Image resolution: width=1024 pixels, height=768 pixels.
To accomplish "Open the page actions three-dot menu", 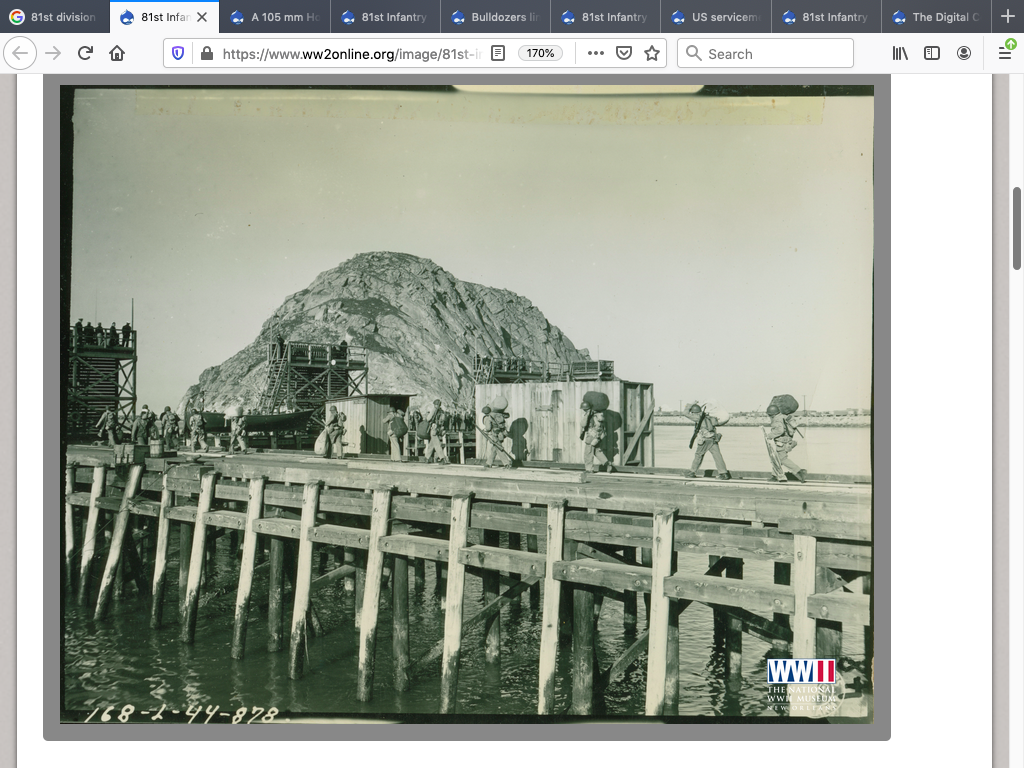I will pyautogui.click(x=596, y=54).
